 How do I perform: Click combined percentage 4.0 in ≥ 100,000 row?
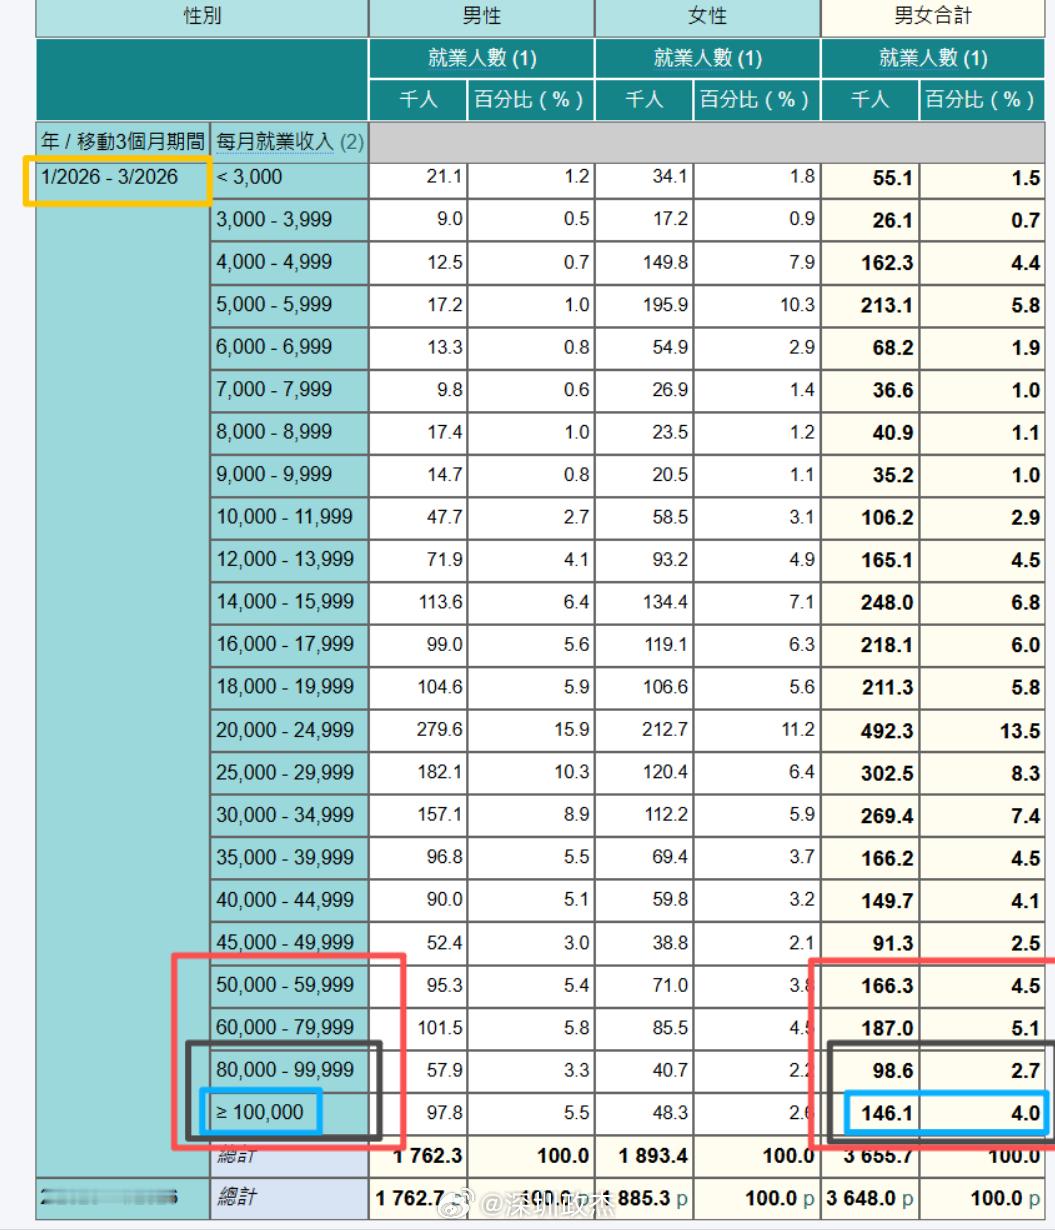click(1026, 1113)
